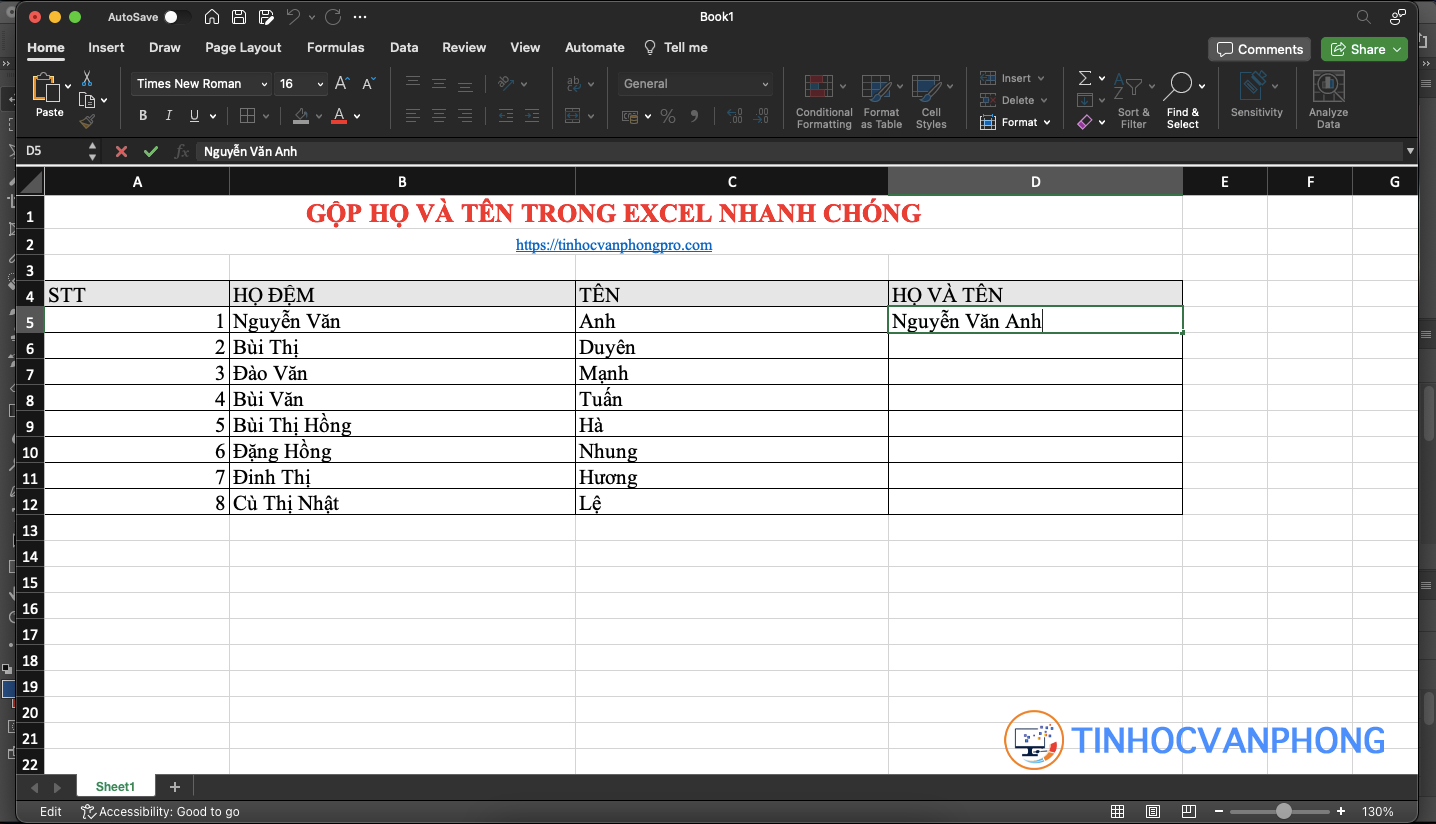Image resolution: width=1436 pixels, height=824 pixels.
Task: Click Format as Table icon
Action: pos(876,88)
